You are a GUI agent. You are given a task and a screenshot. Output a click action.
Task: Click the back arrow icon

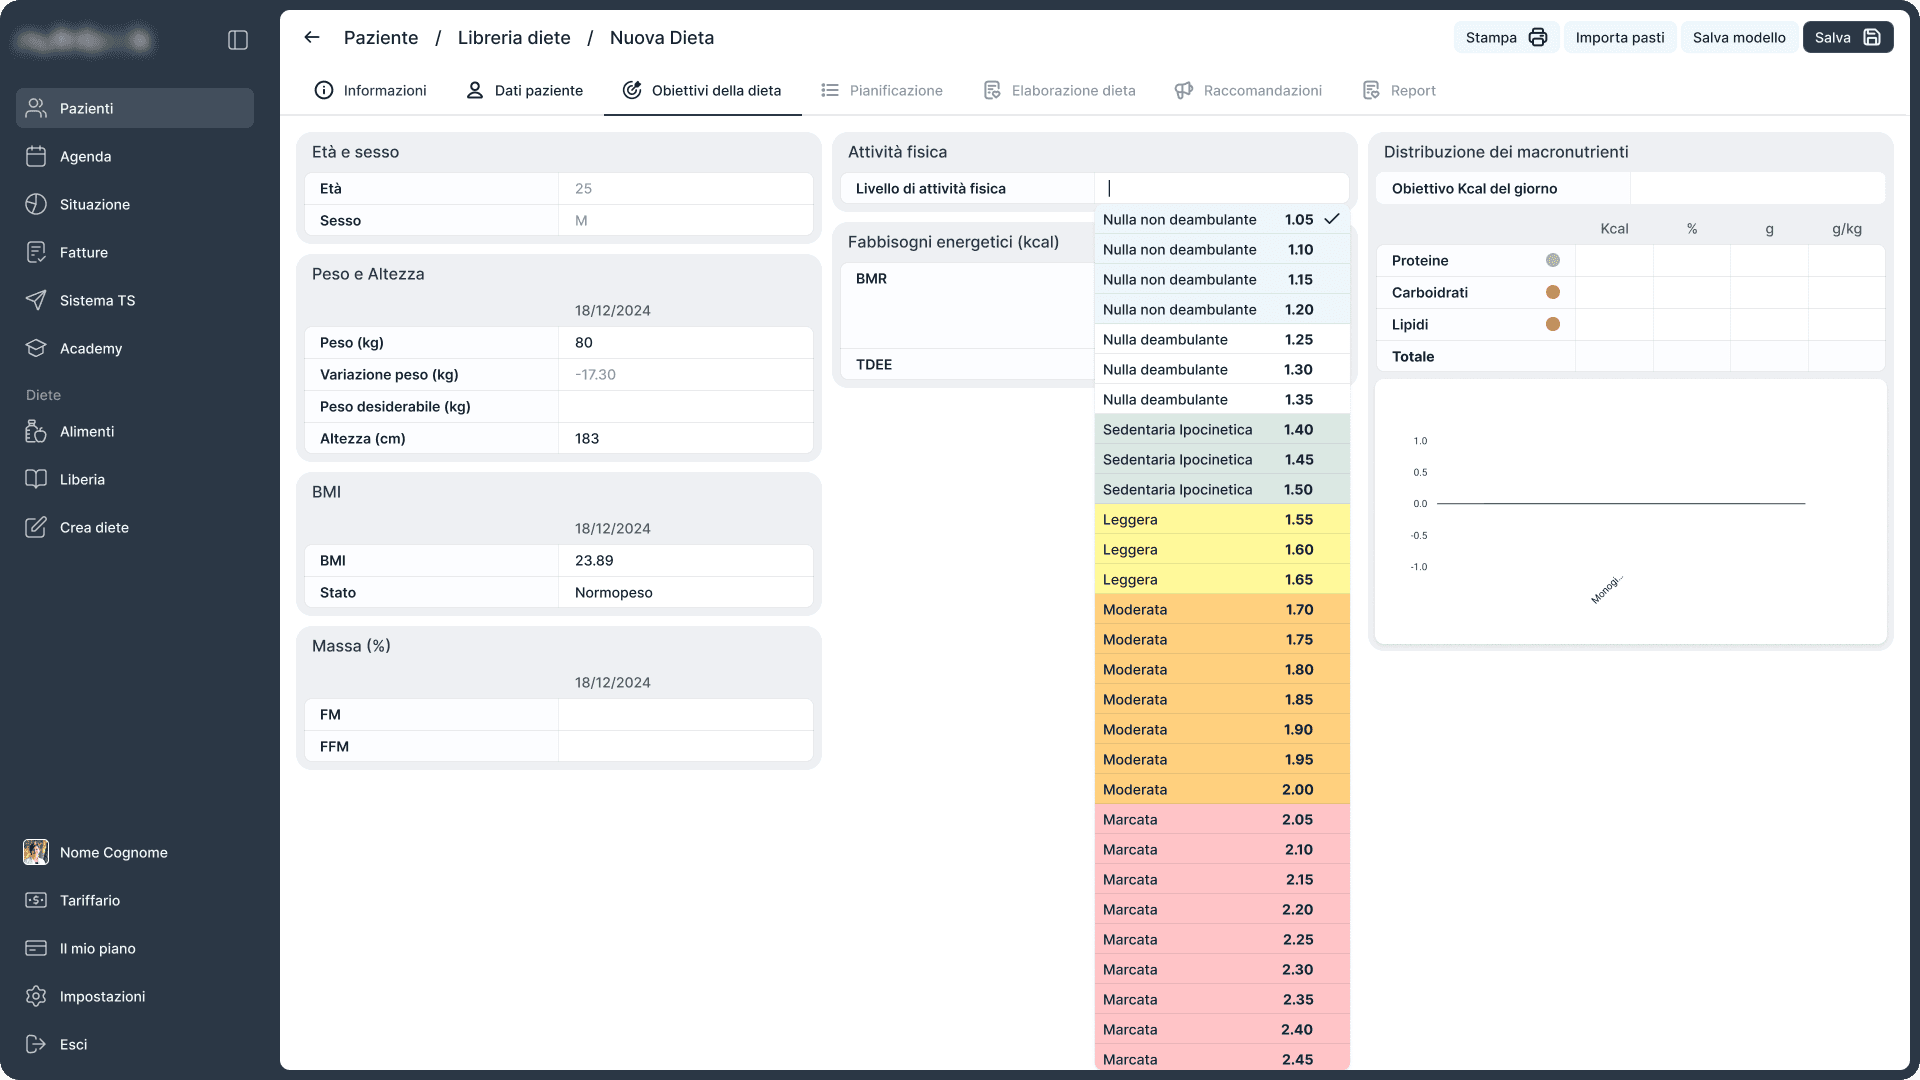(312, 38)
